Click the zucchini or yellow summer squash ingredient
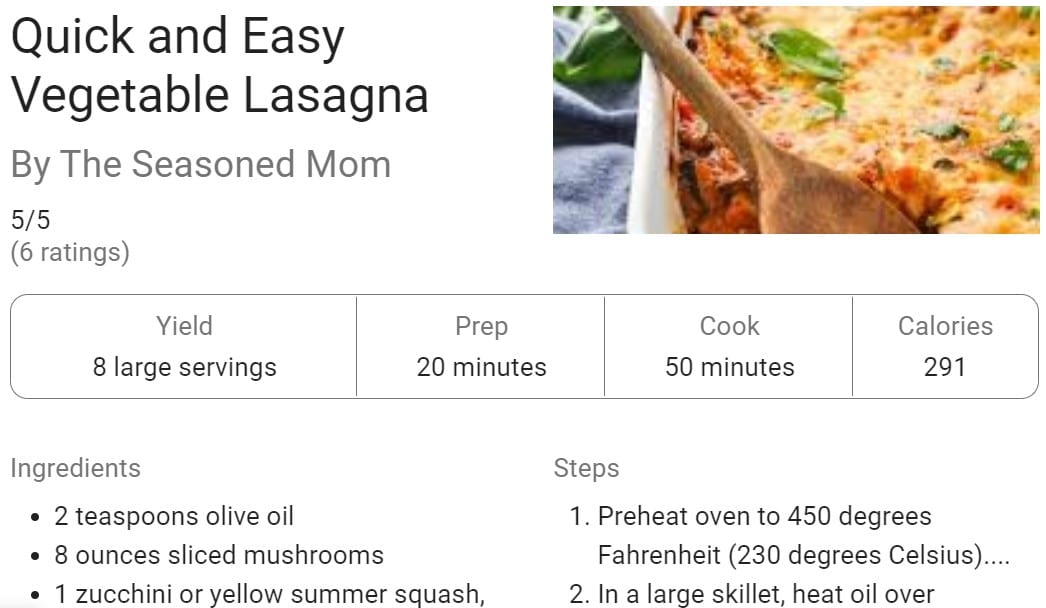1046x608 pixels. [x=269, y=595]
